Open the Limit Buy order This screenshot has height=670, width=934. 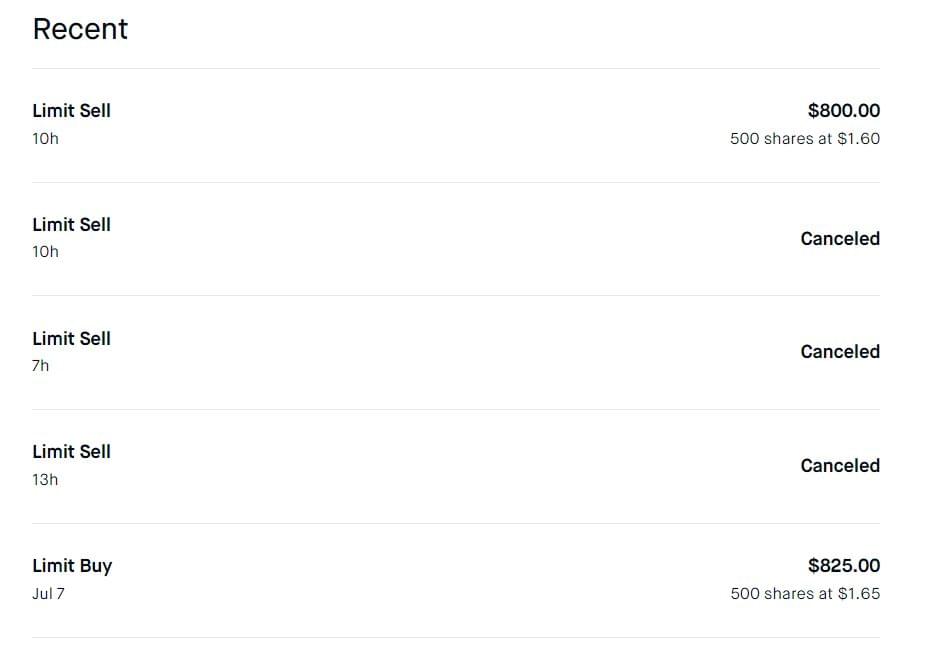click(72, 566)
